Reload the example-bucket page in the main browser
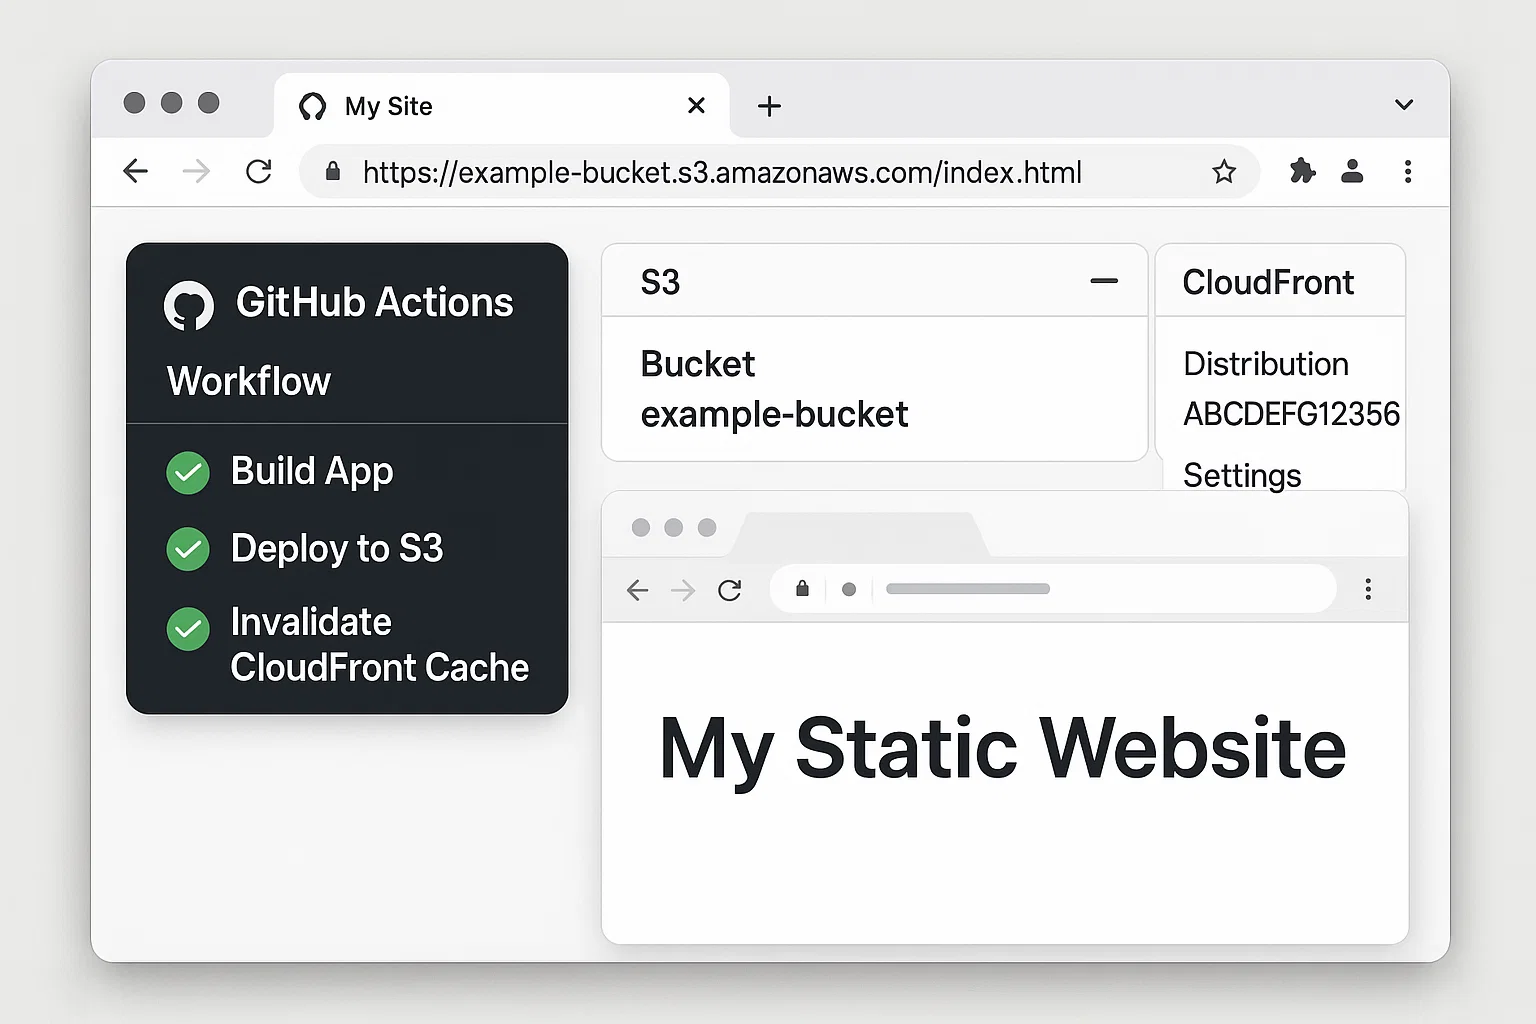The width and height of the screenshot is (1536, 1024). 259,172
